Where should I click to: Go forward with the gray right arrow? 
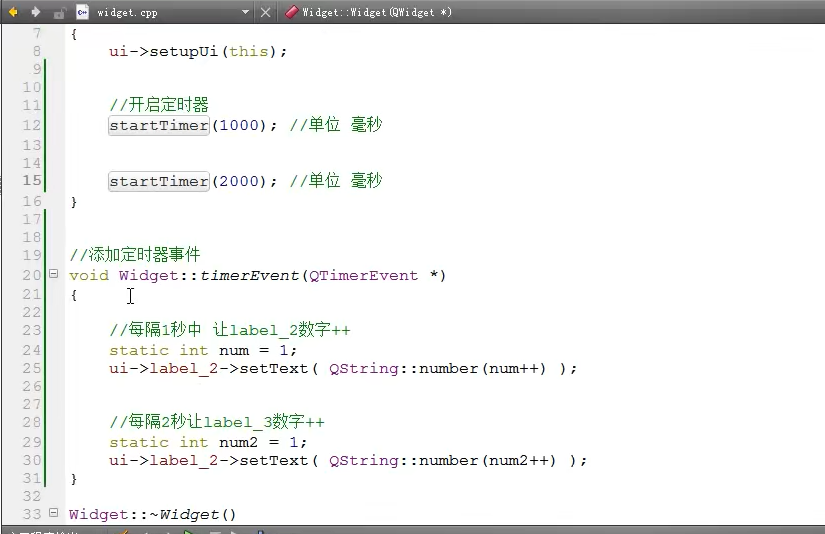tap(36, 12)
